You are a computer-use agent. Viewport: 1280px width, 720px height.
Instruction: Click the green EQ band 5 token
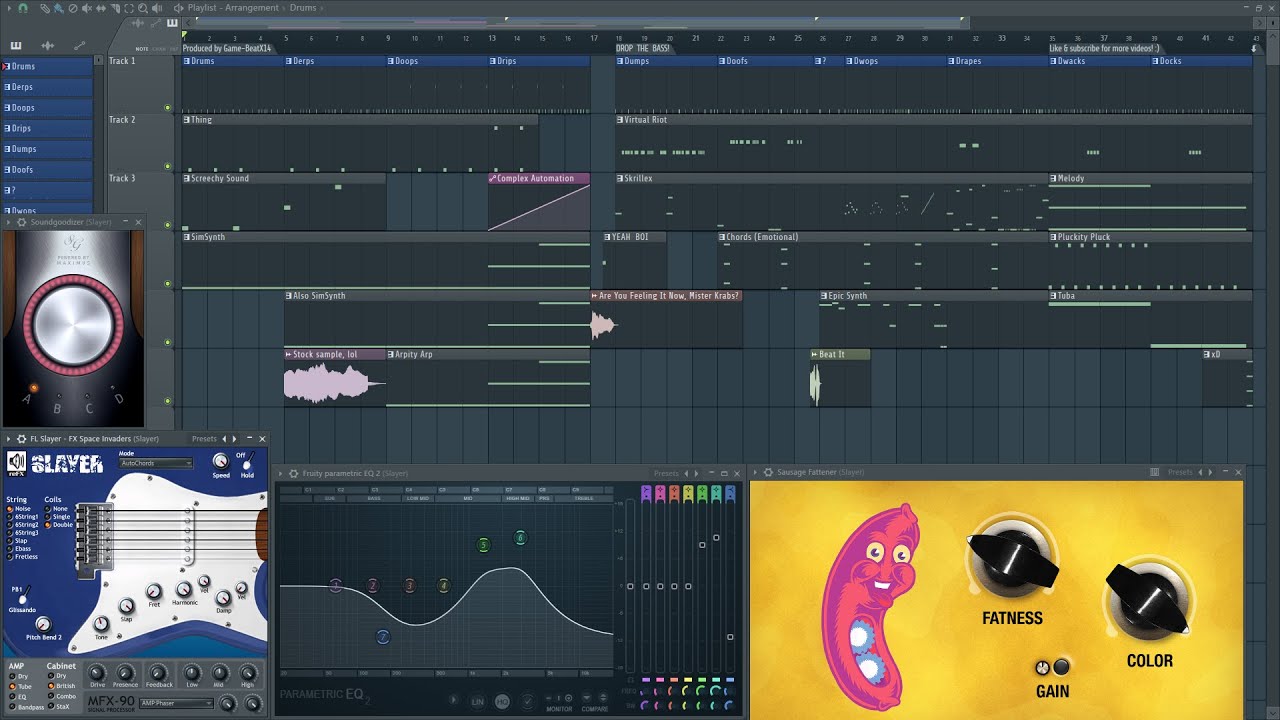(483, 545)
